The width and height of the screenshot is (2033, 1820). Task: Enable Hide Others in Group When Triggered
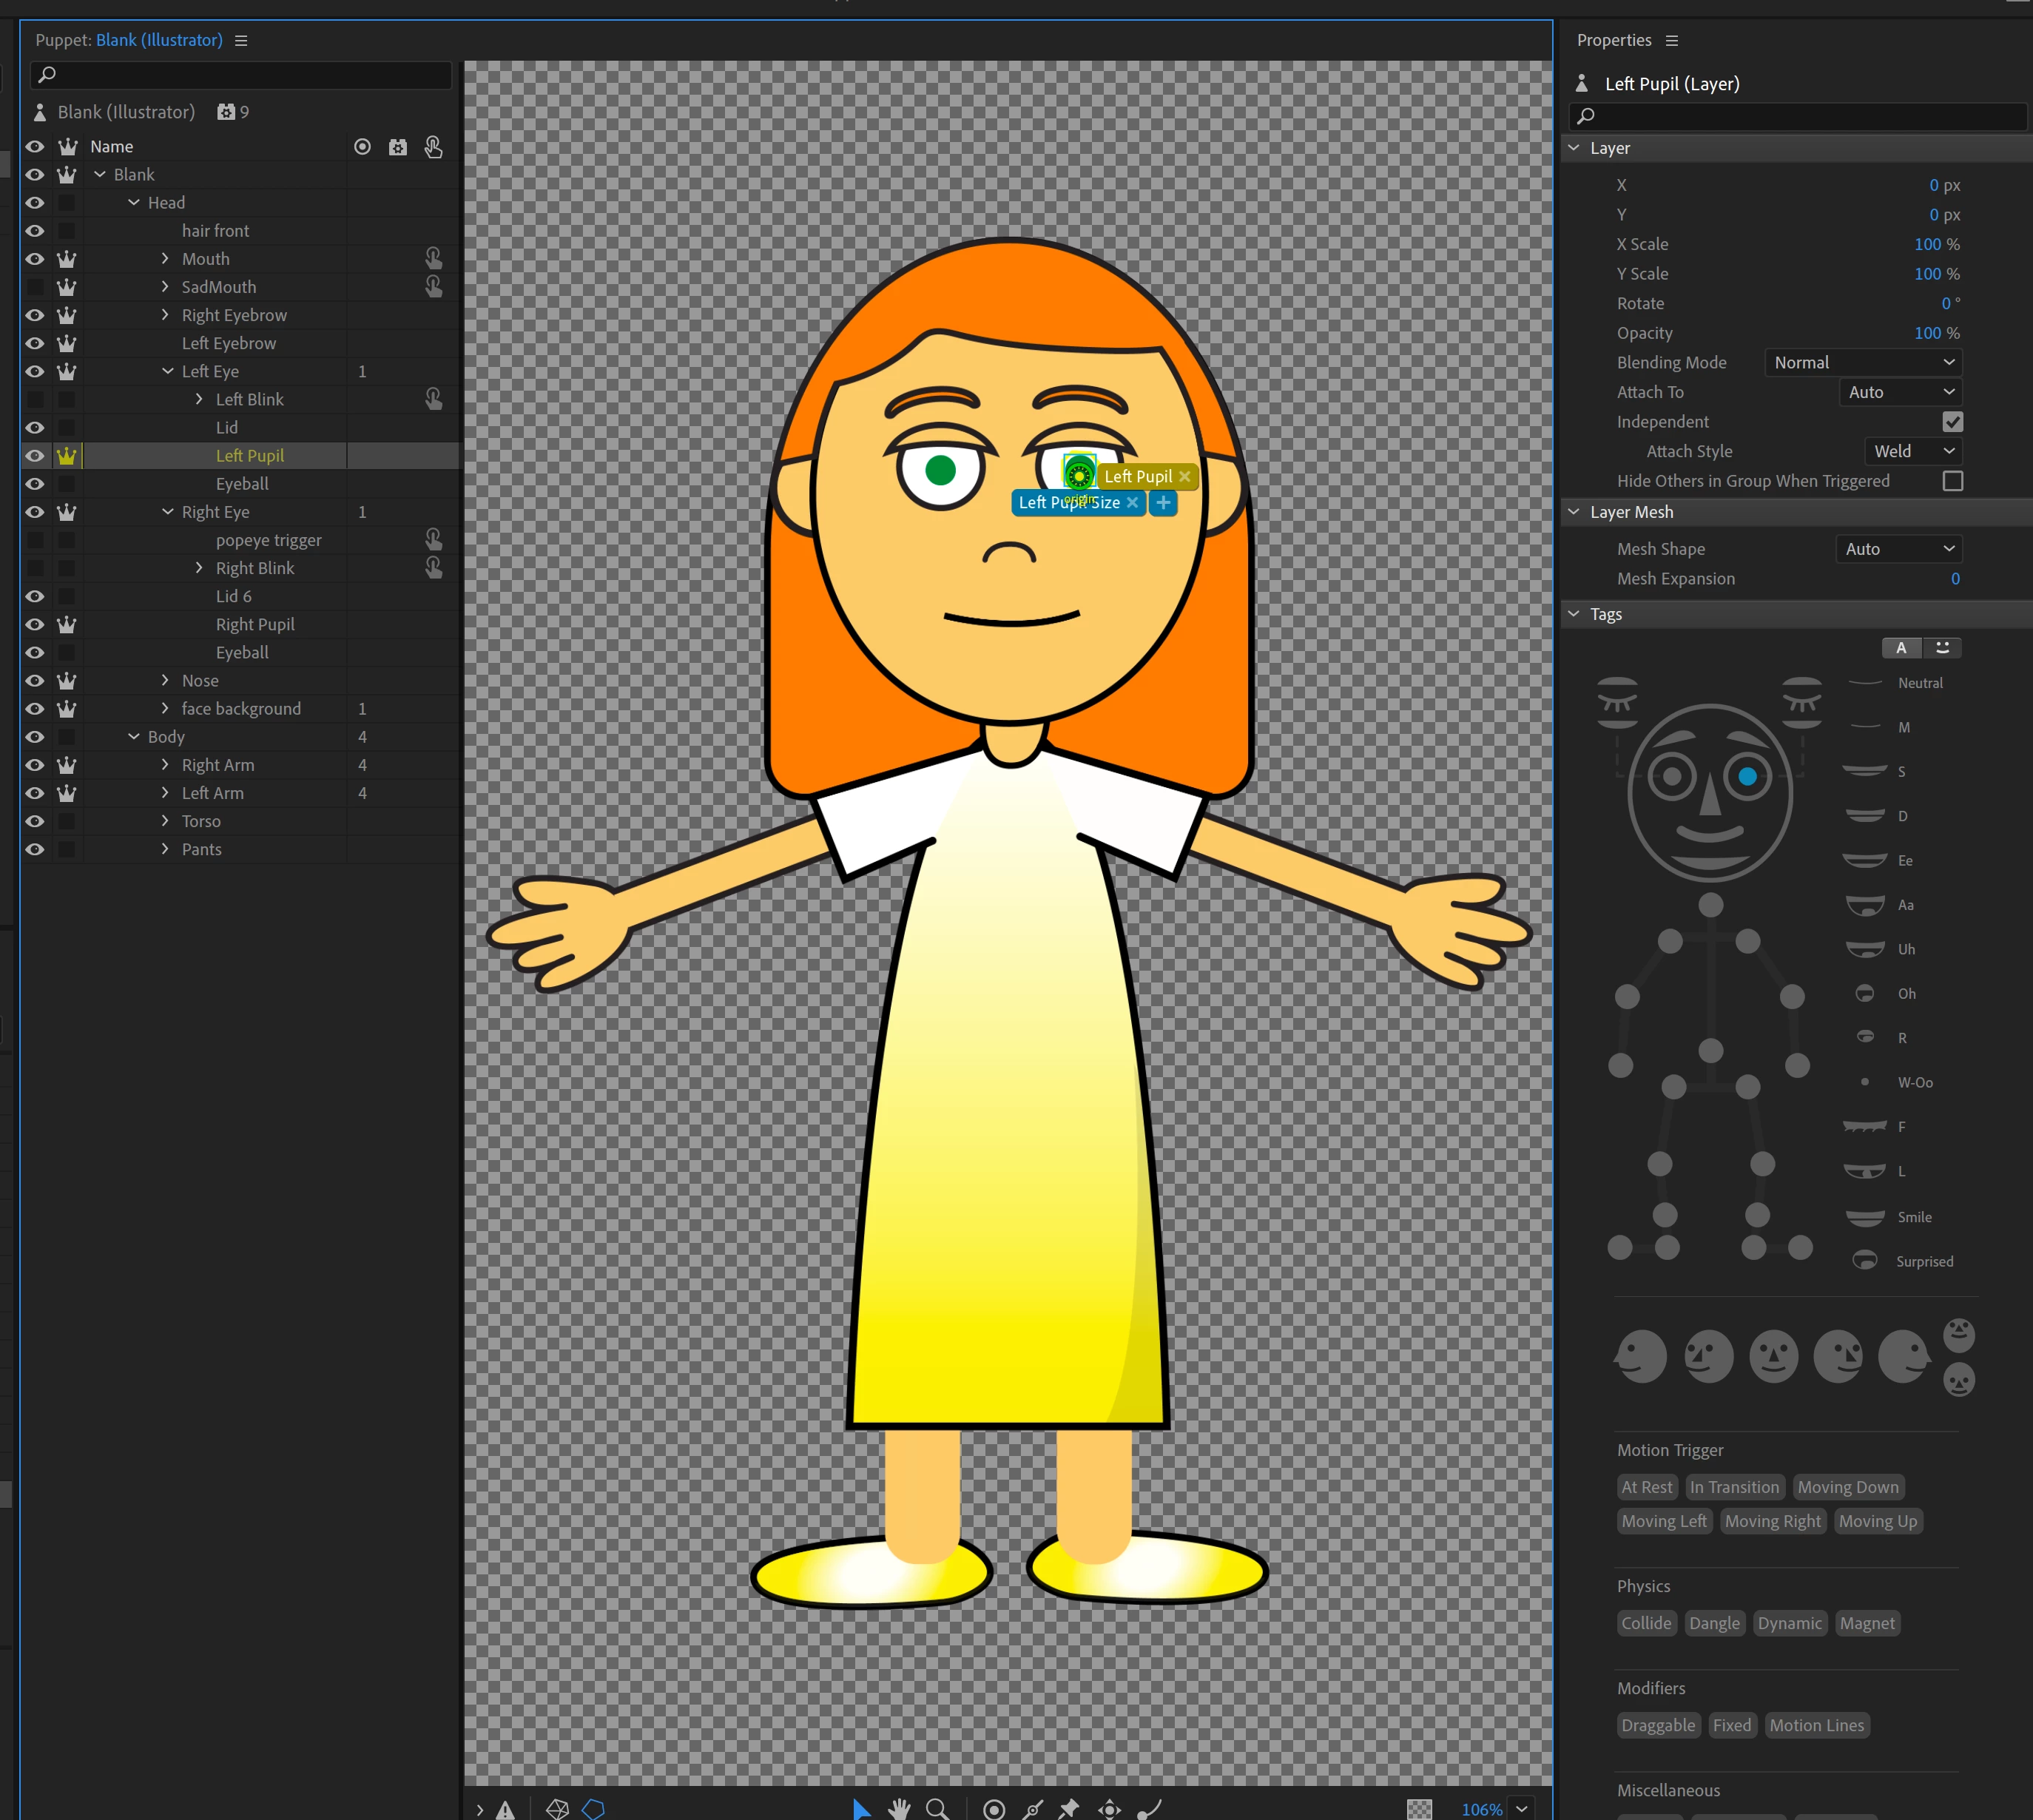coord(1952,481)
